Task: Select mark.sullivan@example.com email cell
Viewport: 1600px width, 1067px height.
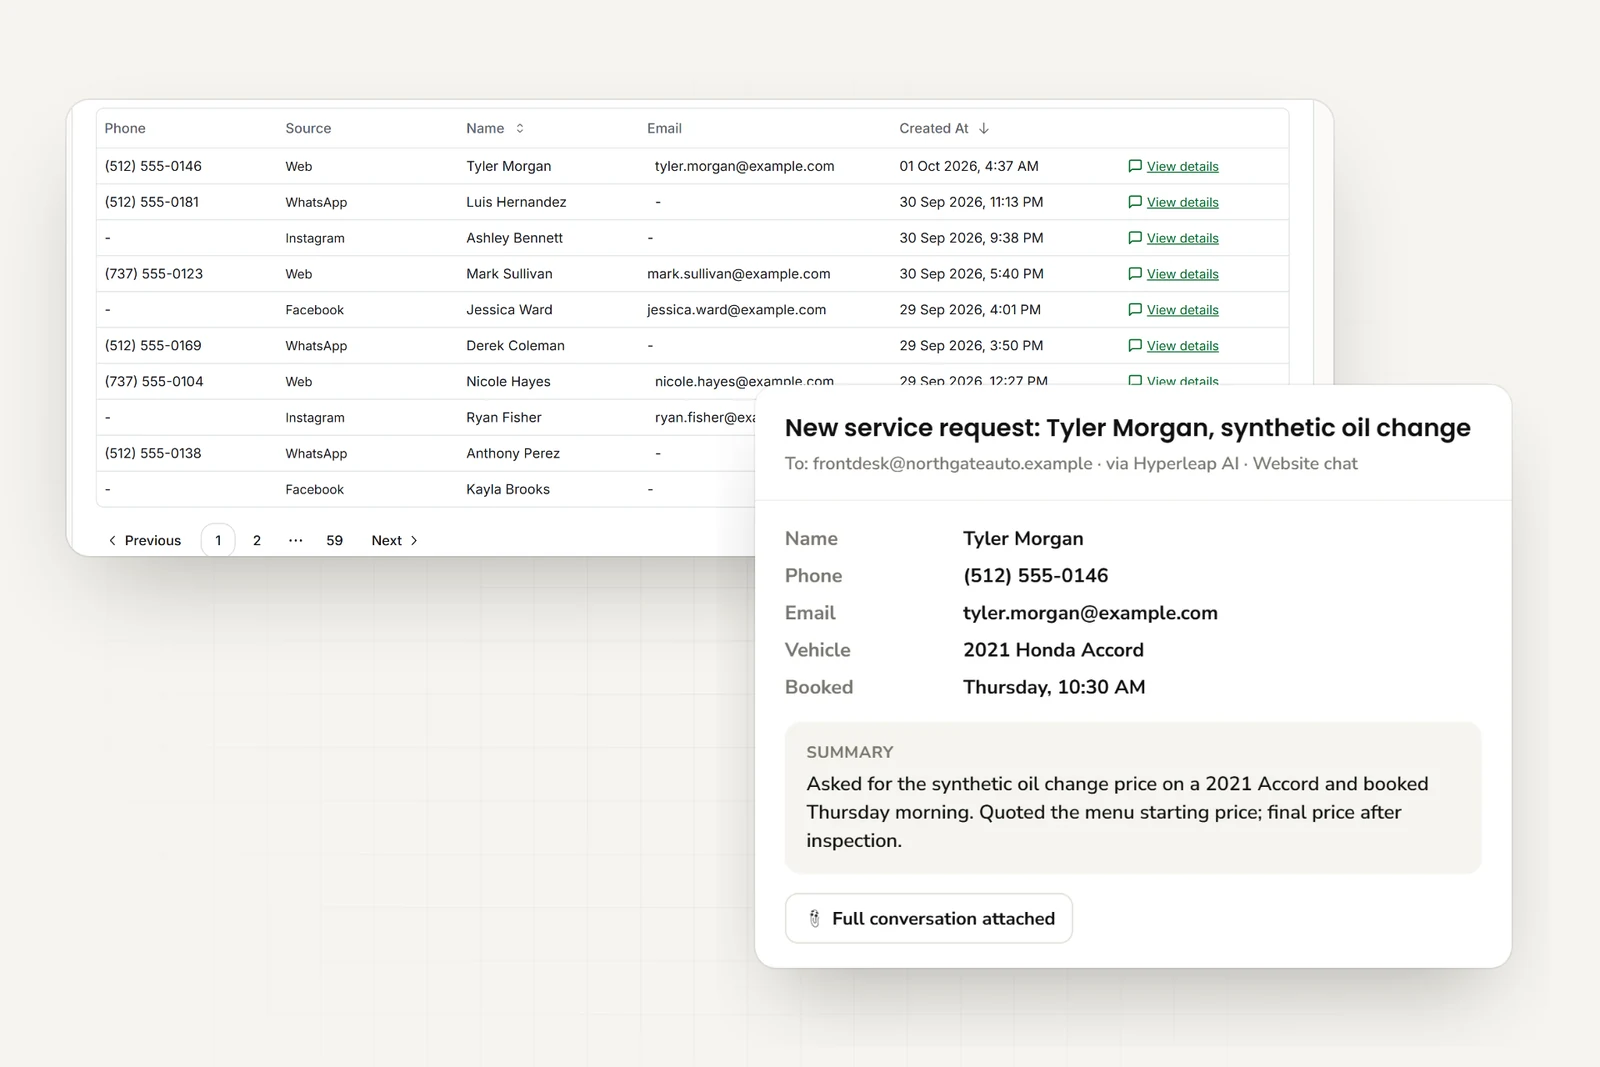Action: pyautogui.click(x=738, y=274)
